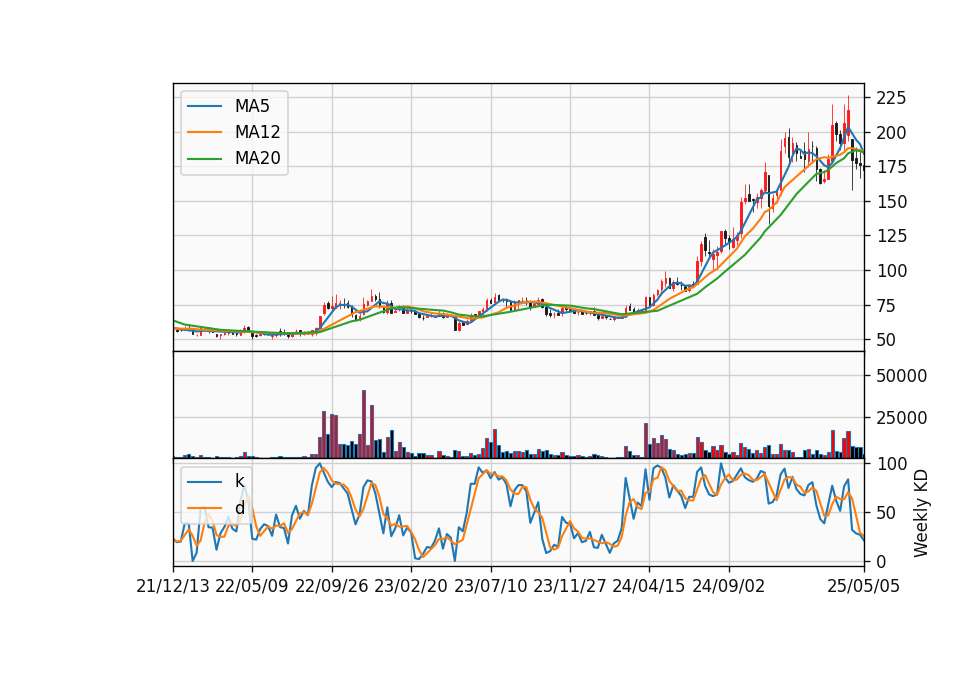
Task: Click the k legend label in KD panel
Action: 239,481
